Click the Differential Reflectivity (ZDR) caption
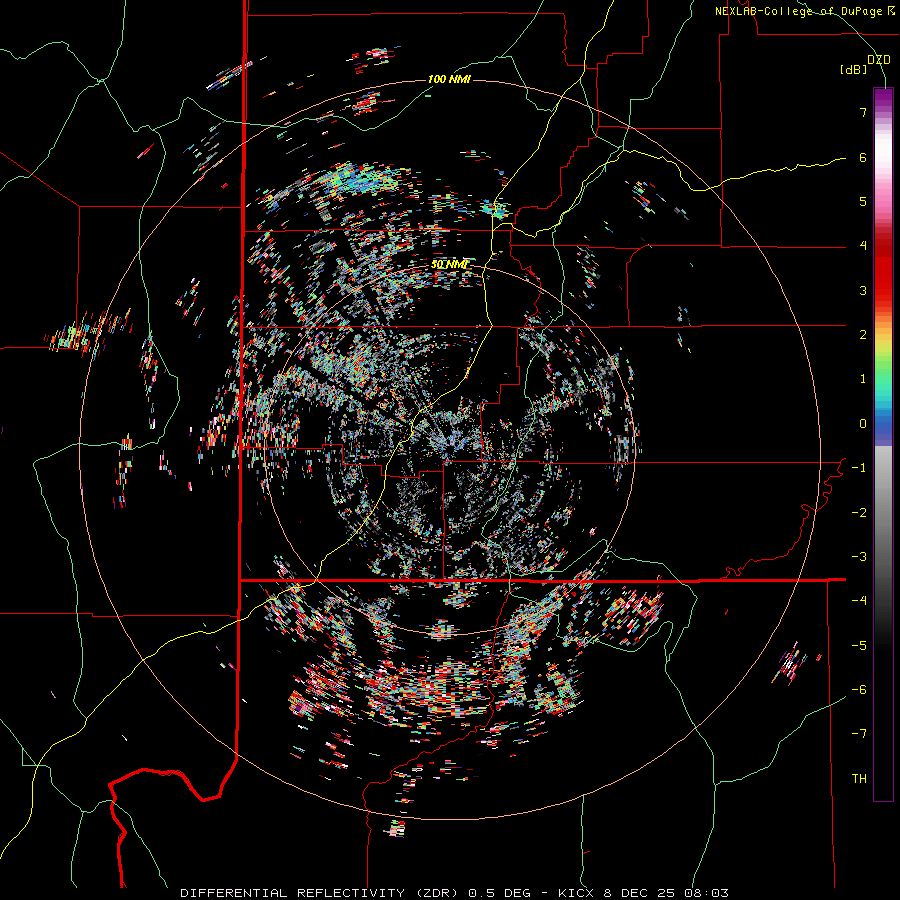900x900 pixels. [455, 893]
